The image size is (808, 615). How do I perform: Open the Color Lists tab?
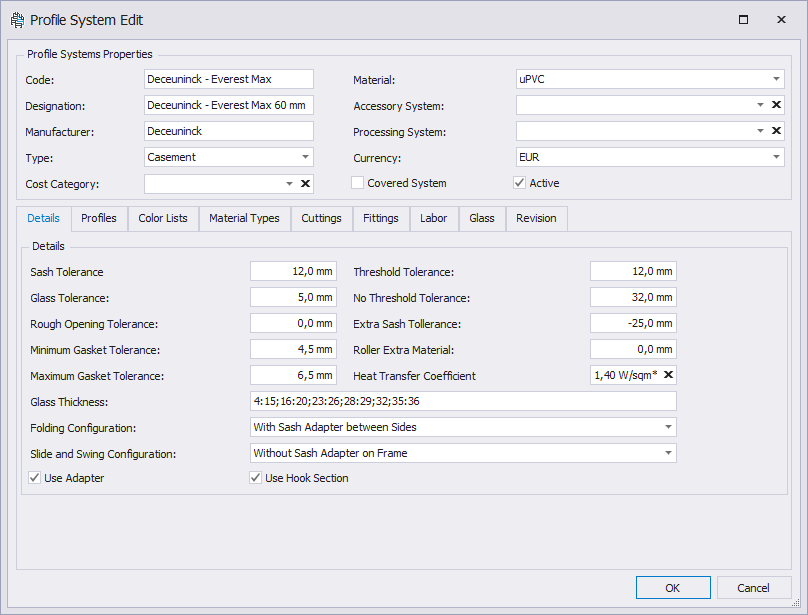coord(163,218)
